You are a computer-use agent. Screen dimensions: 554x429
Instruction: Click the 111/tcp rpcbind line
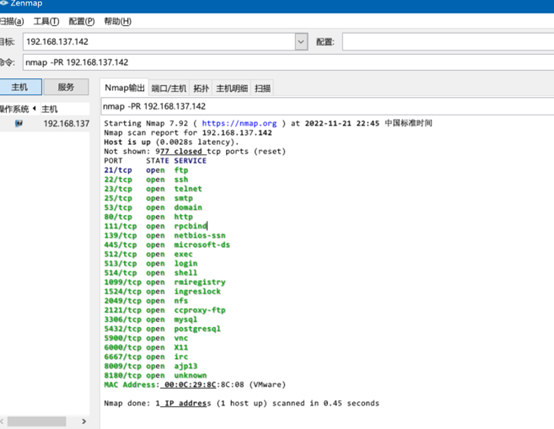(x=156, y=226)
